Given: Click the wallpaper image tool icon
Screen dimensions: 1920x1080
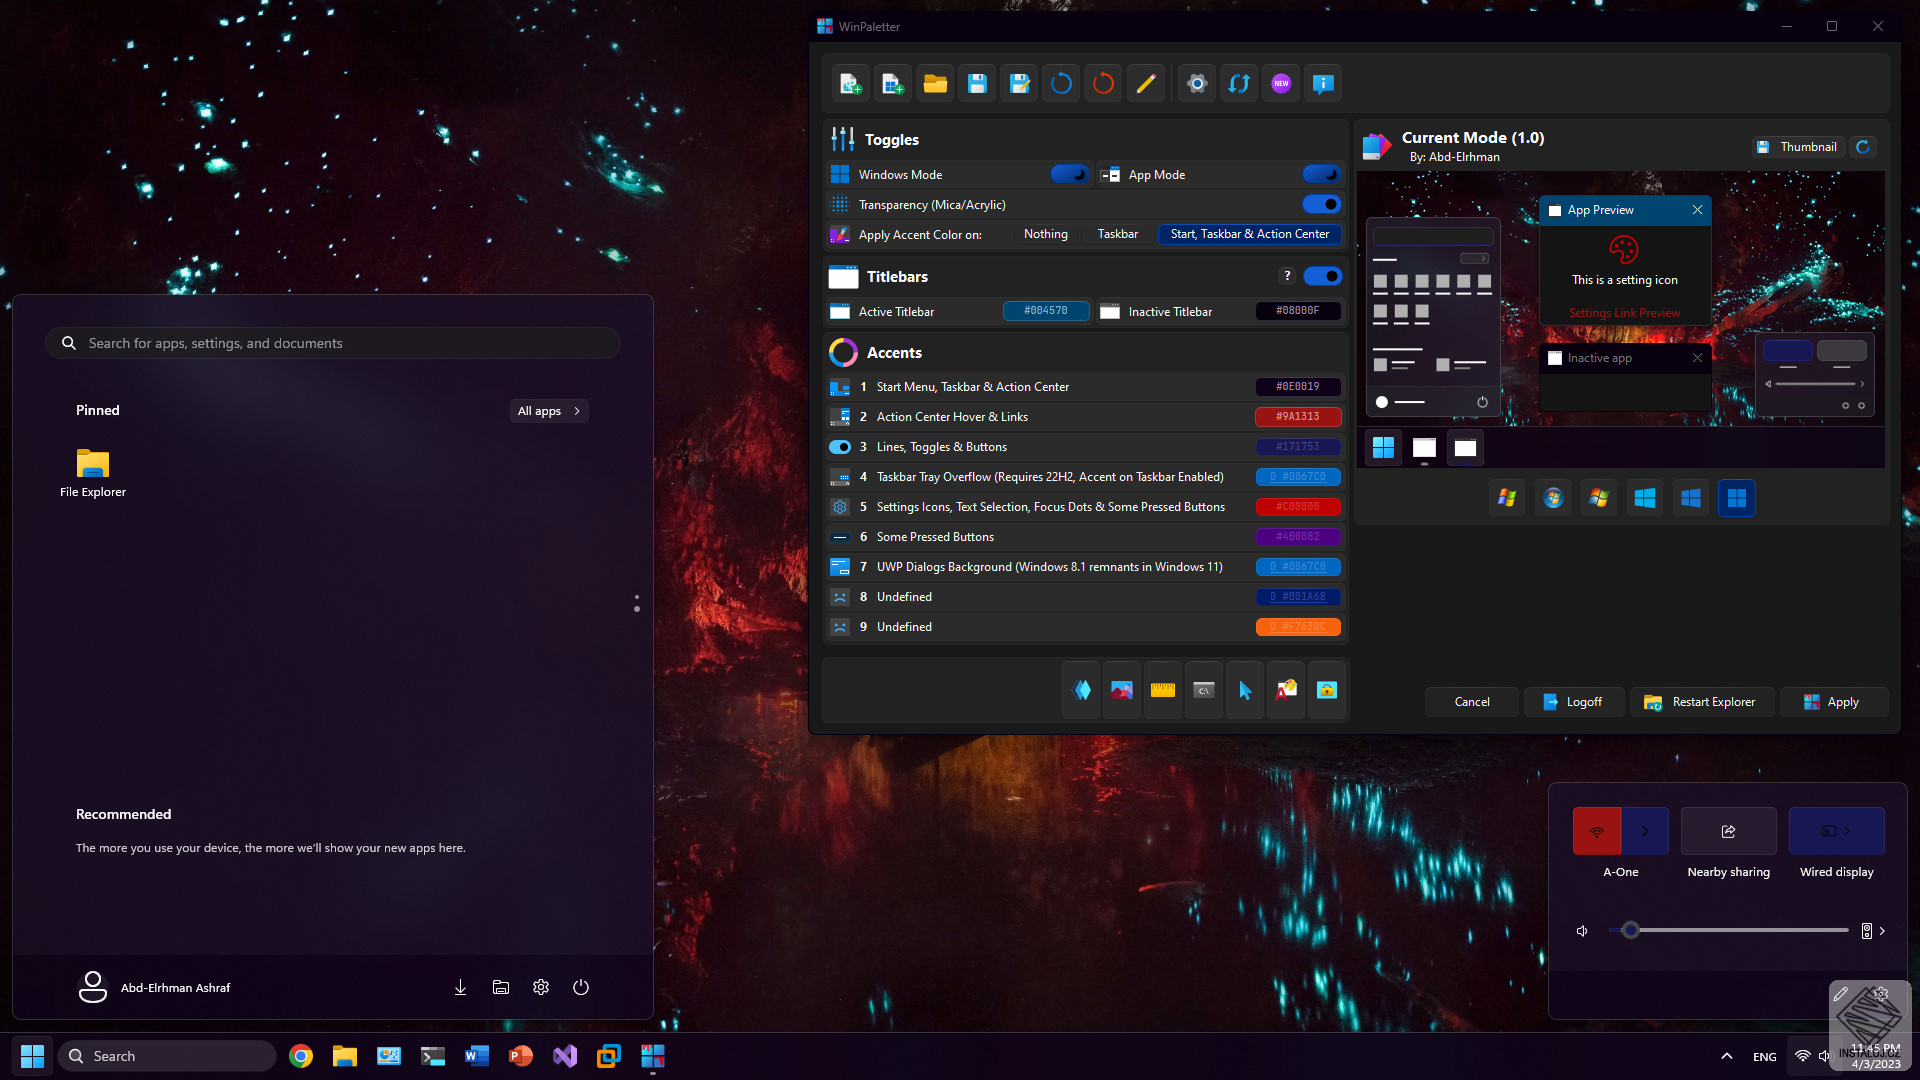Looking at the screenshot, I should [1122, 690].
